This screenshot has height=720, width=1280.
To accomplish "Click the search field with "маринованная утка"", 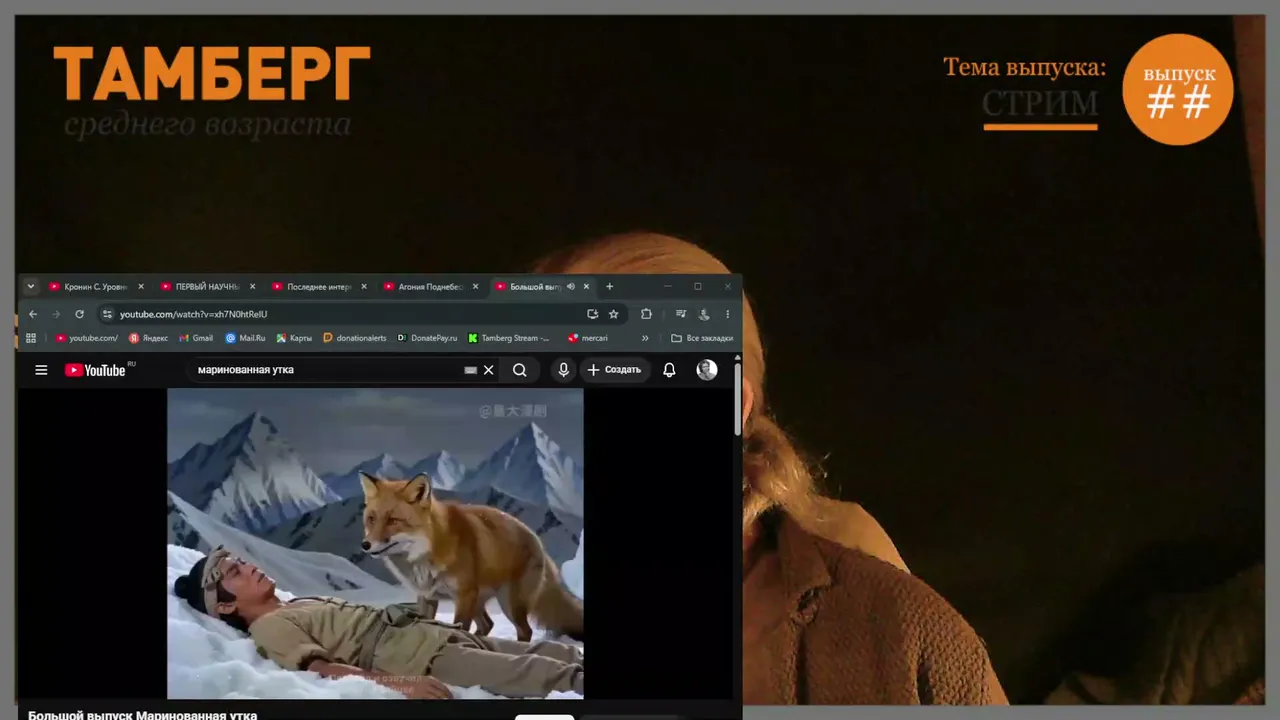I will (328, 370).
